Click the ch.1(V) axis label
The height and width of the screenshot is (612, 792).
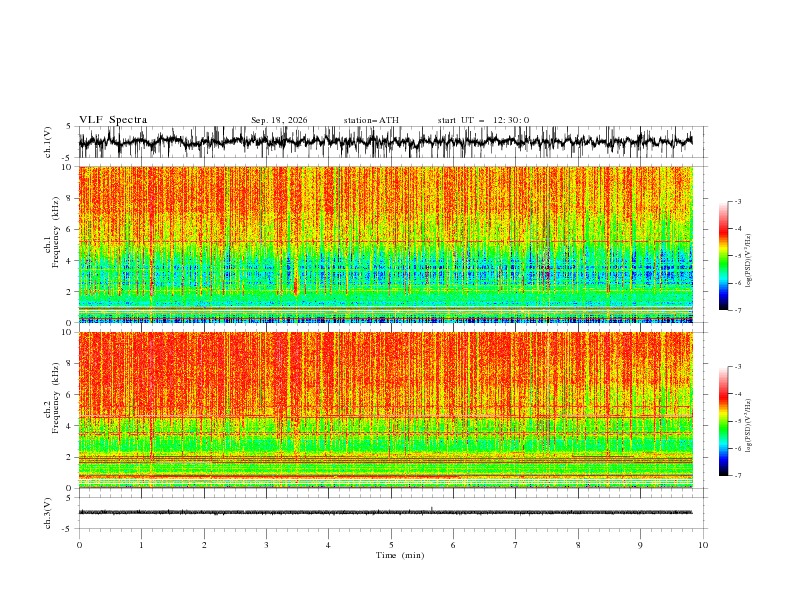[x=48, y=142]
